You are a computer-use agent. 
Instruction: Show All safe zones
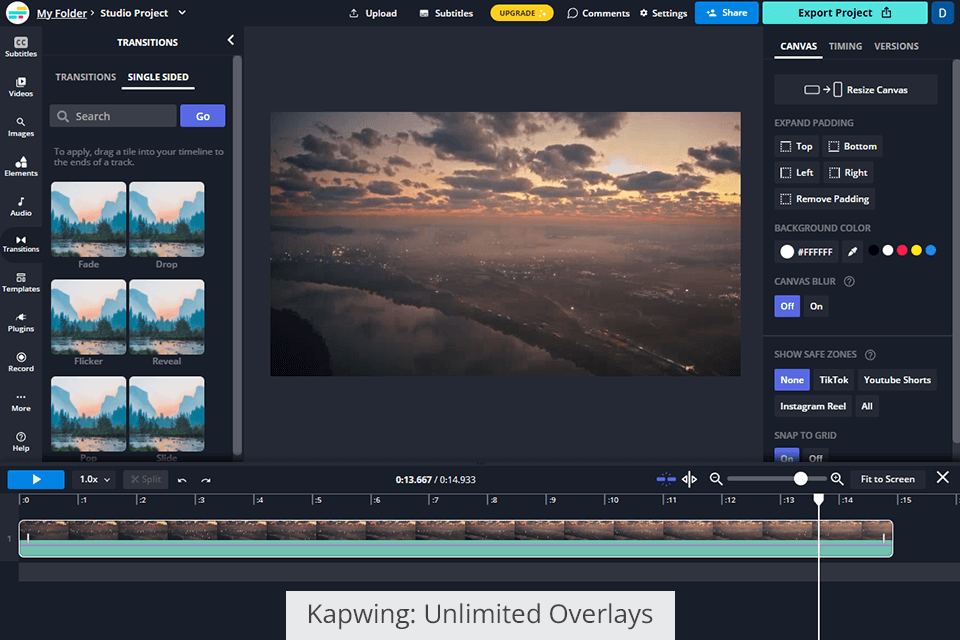(867, 406)
